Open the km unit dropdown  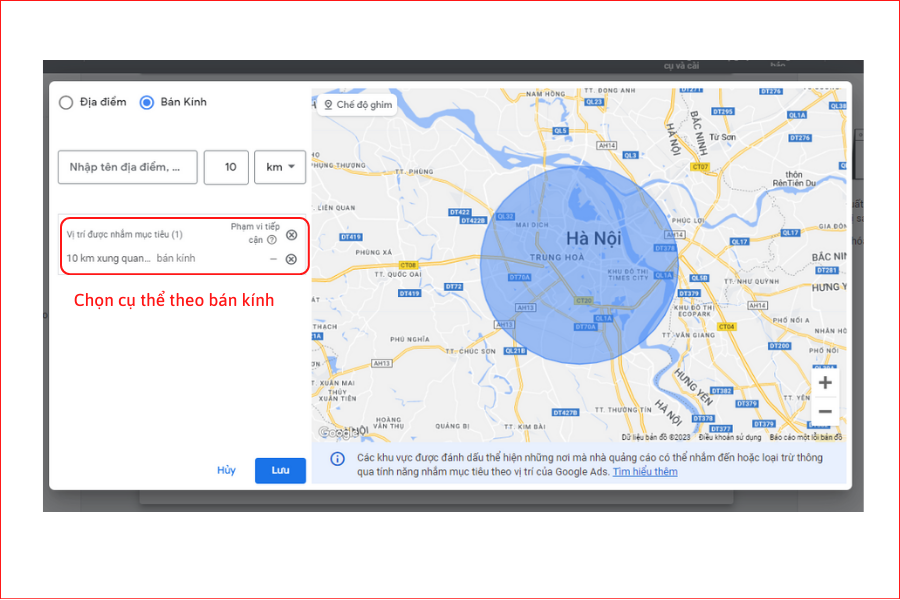(280, 167)
